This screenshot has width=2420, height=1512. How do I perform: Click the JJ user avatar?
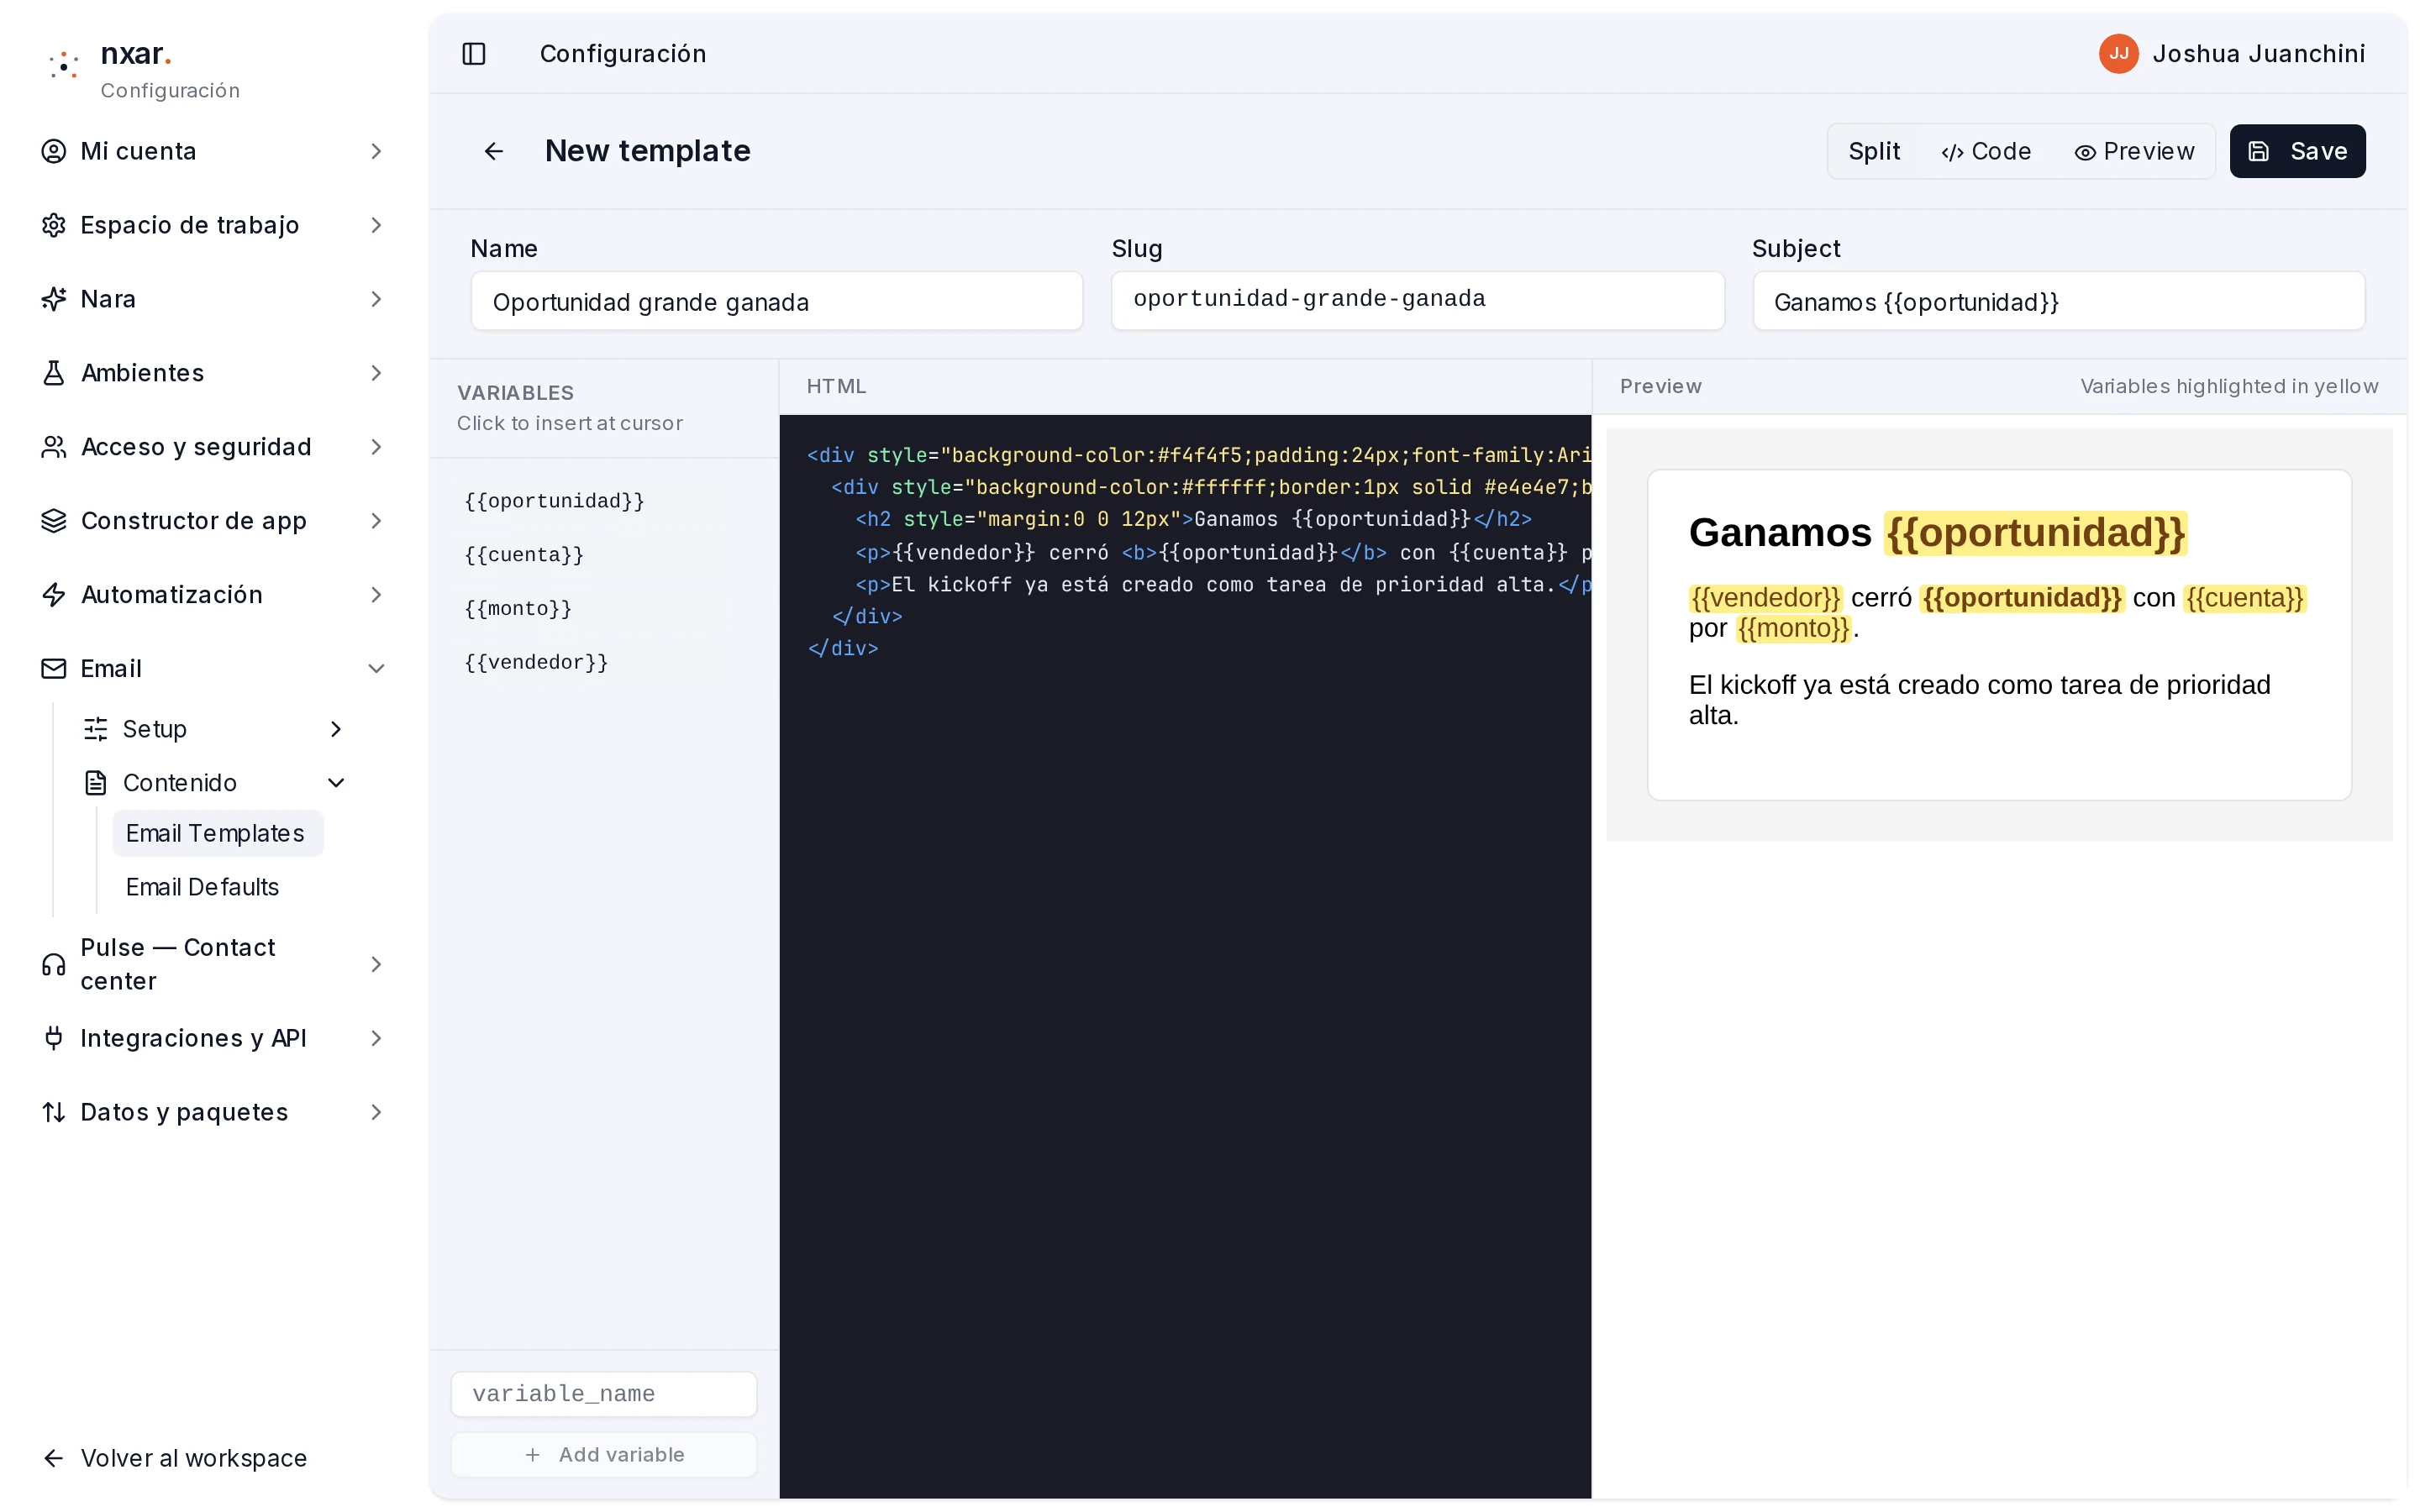pyautogui.click(x=2118, y=53)
